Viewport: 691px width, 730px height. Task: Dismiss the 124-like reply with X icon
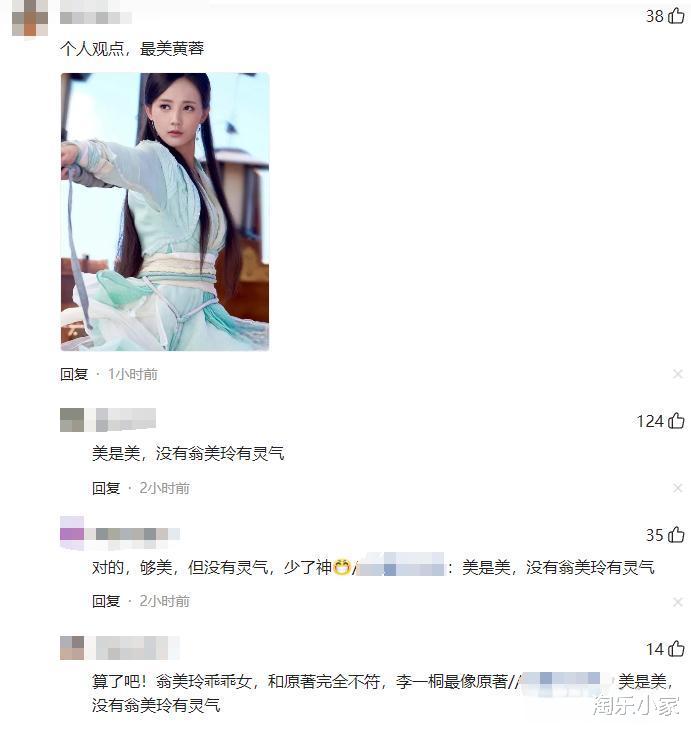[677, 488]
